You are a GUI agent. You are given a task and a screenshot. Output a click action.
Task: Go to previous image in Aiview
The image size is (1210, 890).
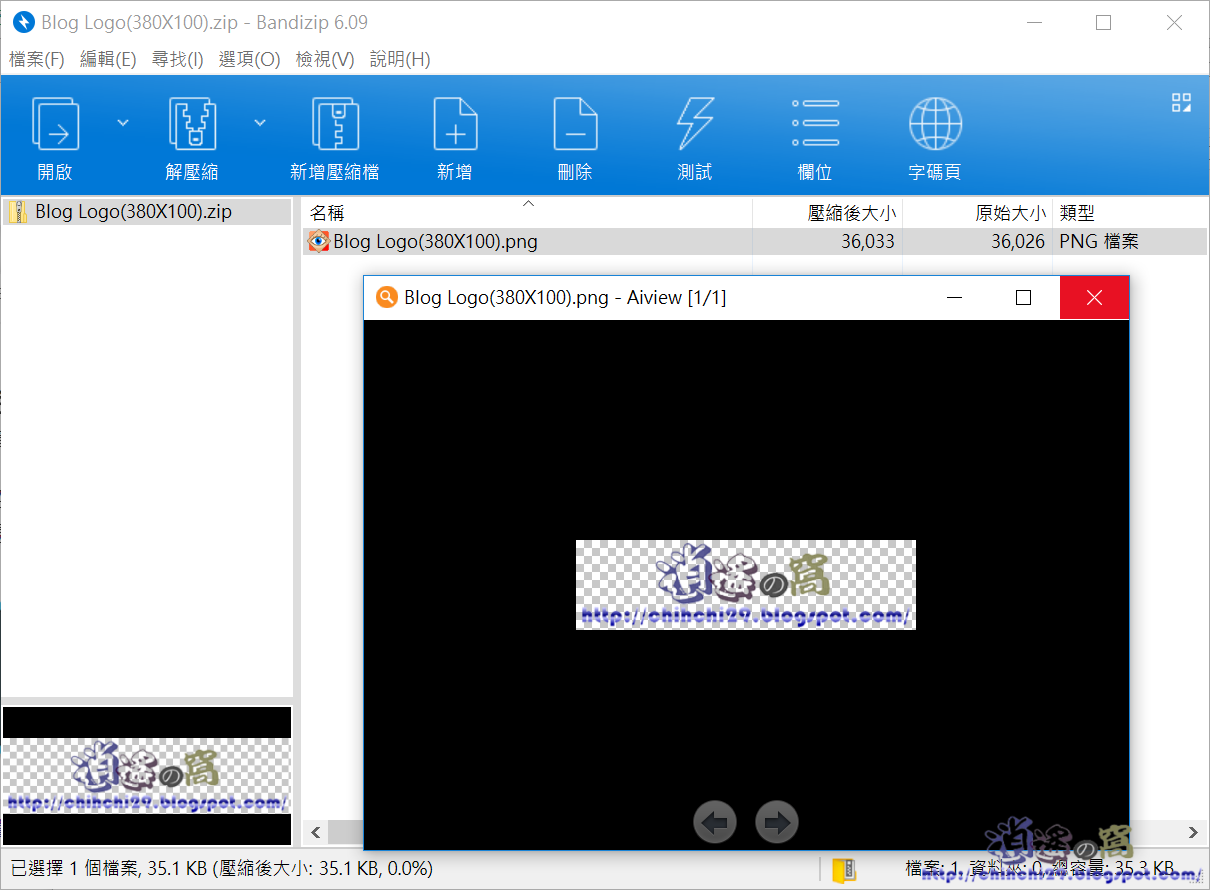[715, 822]
